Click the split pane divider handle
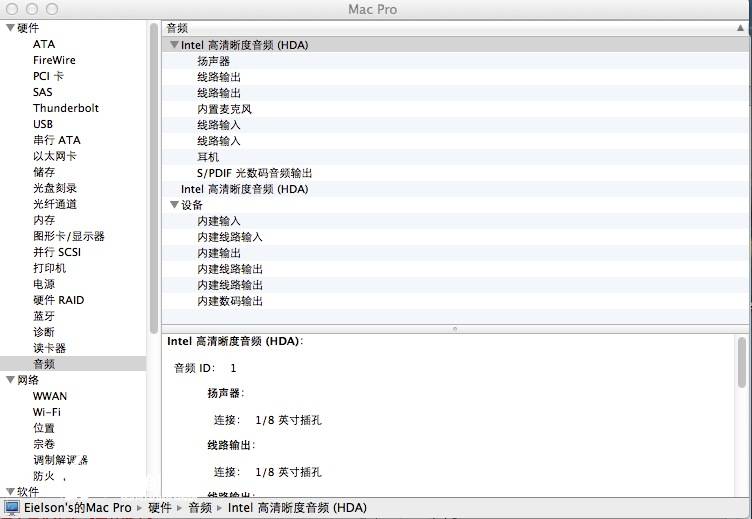This screenshot has height=519, width=752. point(455,329)
